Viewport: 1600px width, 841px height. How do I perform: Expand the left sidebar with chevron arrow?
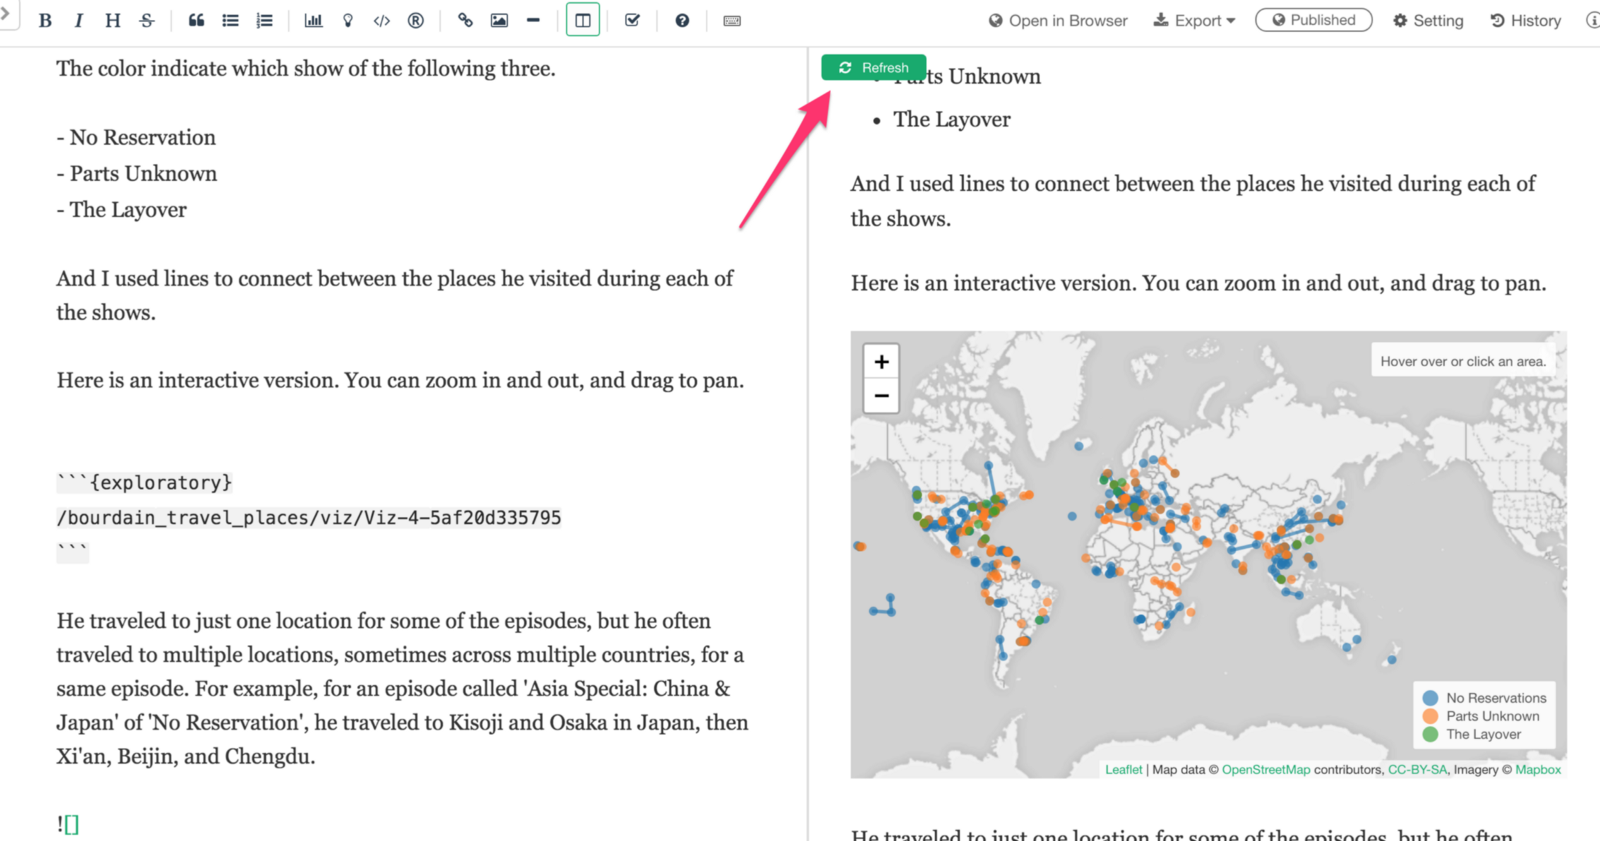point(6,14)
